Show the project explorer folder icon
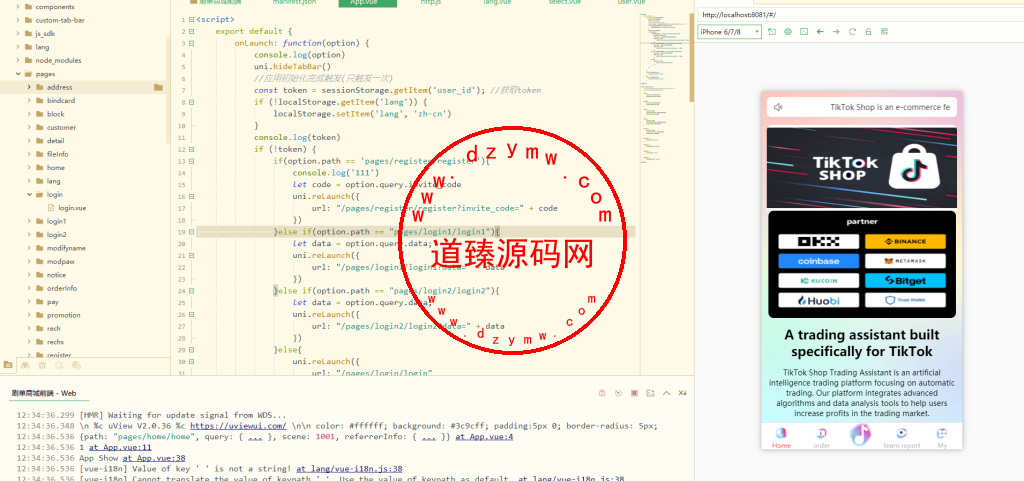1024x481 pixels. tap(8, 365)
